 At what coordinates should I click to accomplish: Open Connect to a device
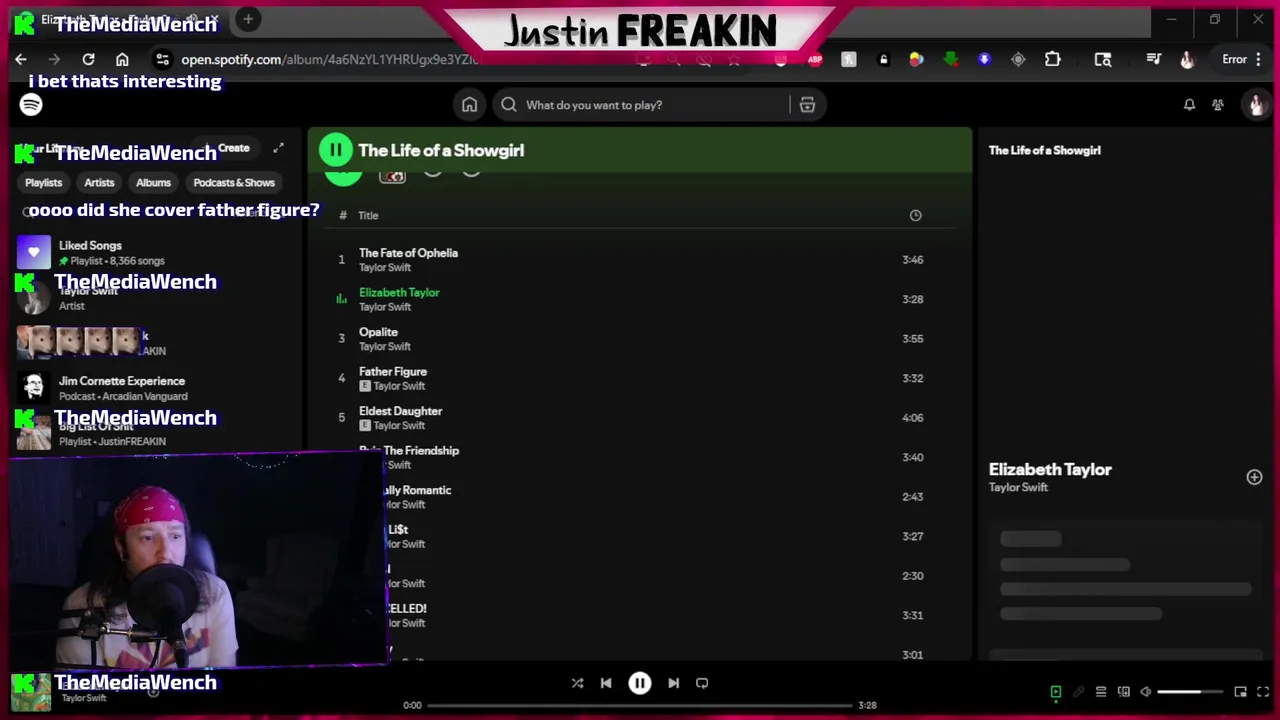1124,692
